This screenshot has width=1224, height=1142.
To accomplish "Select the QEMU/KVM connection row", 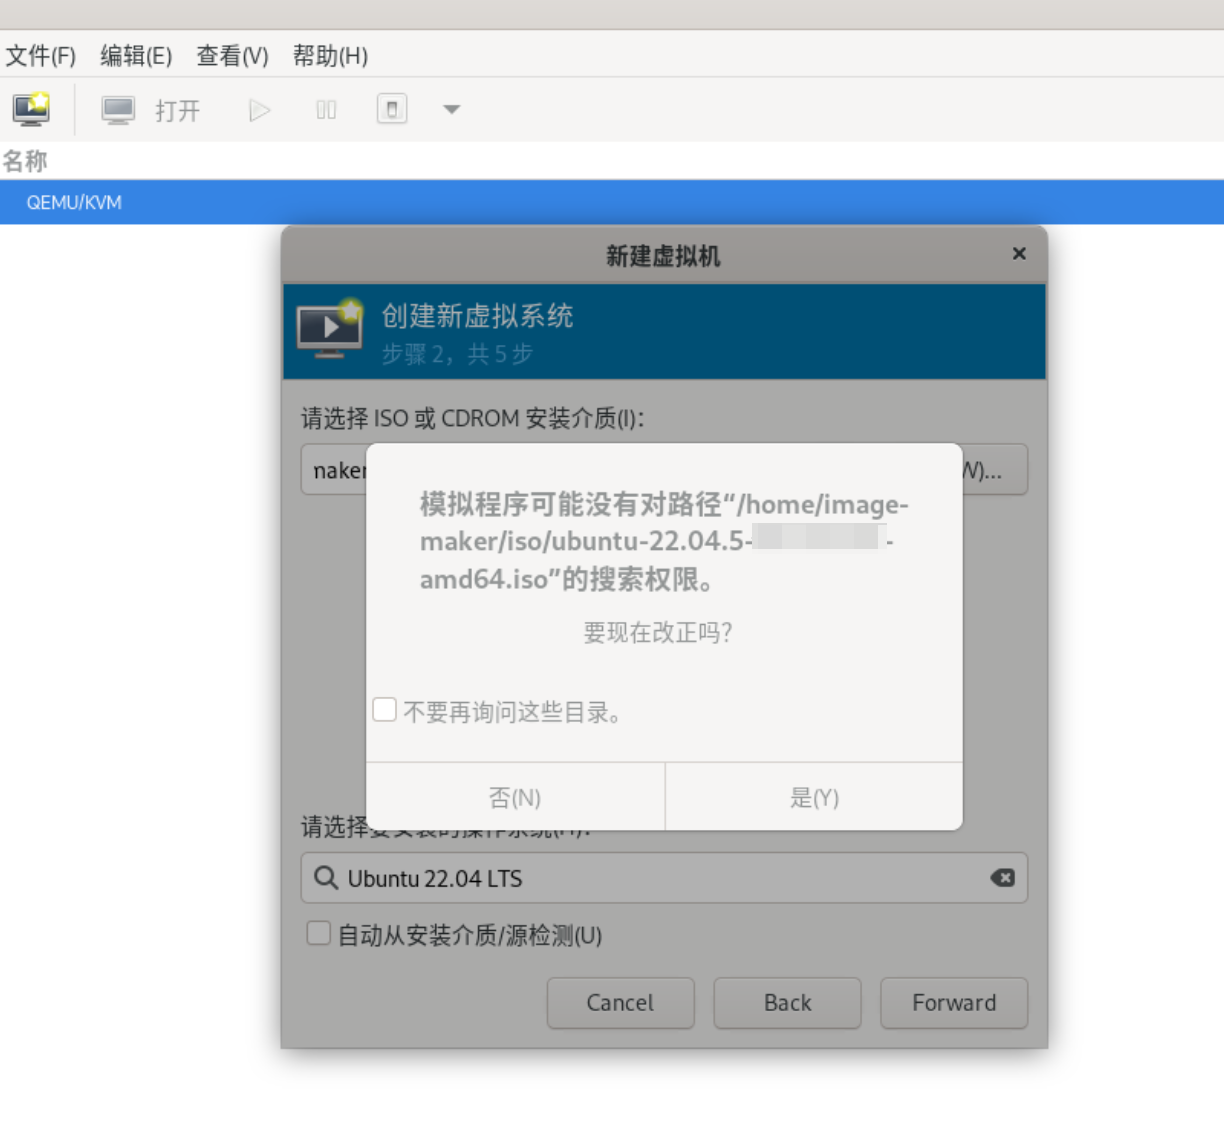I will [x=612, y=202].
